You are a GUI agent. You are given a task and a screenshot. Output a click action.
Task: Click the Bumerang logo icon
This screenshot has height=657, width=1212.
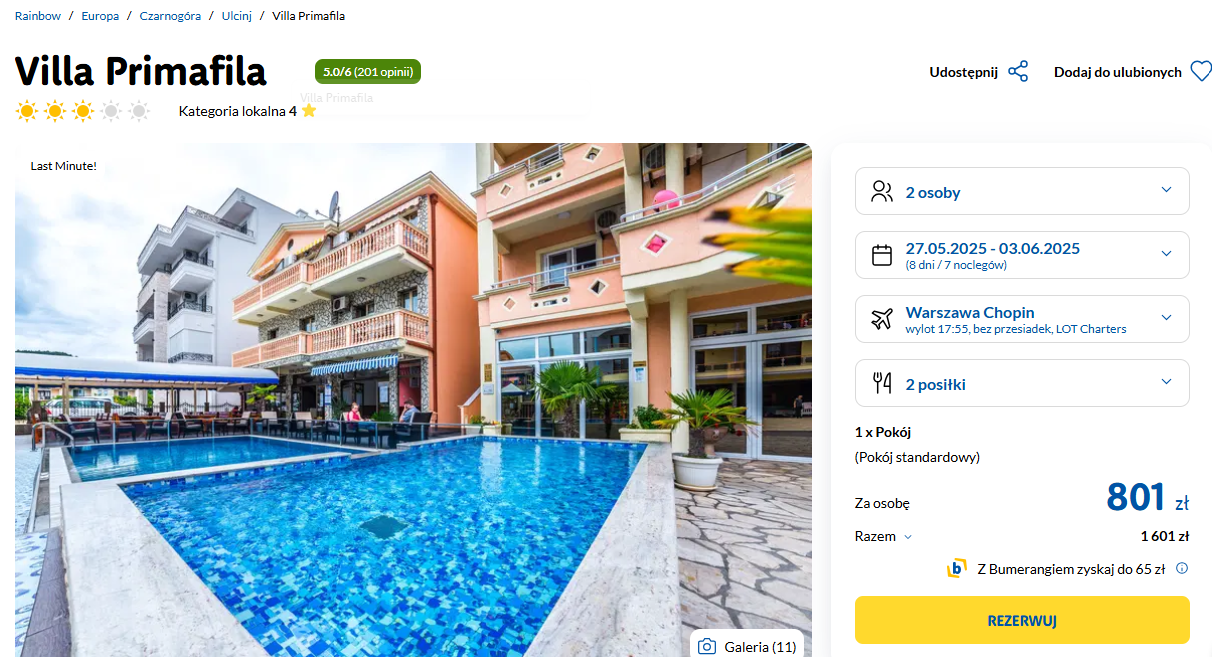tap(957, 569)
